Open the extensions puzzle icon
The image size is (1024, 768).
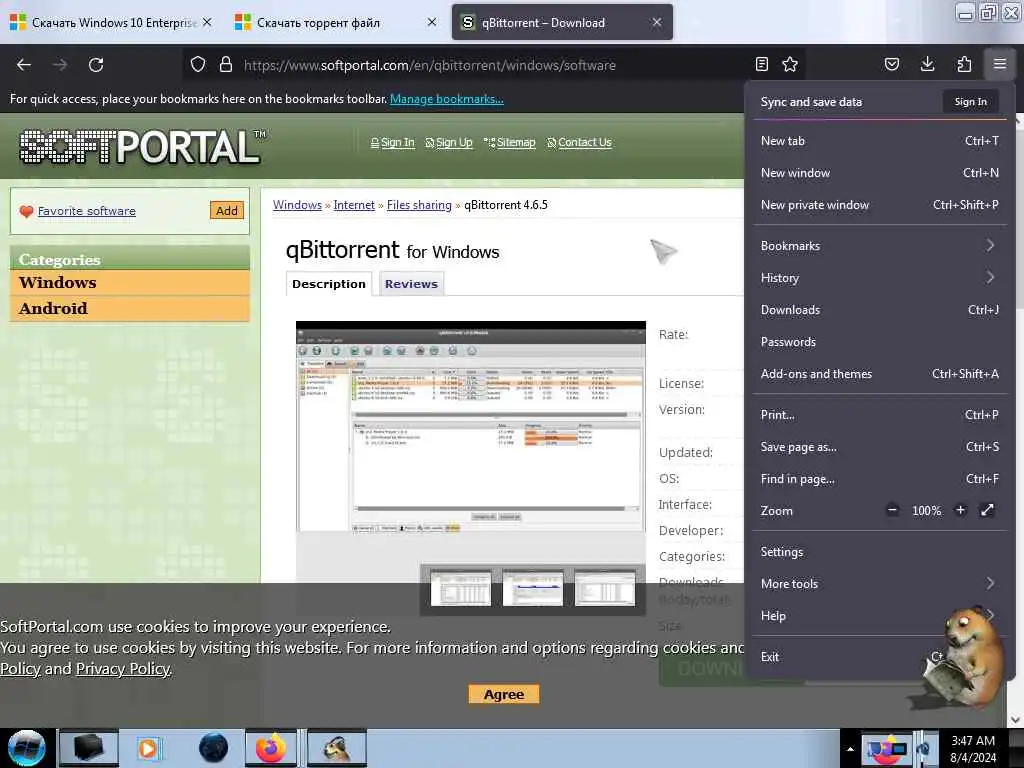[964, 64]
